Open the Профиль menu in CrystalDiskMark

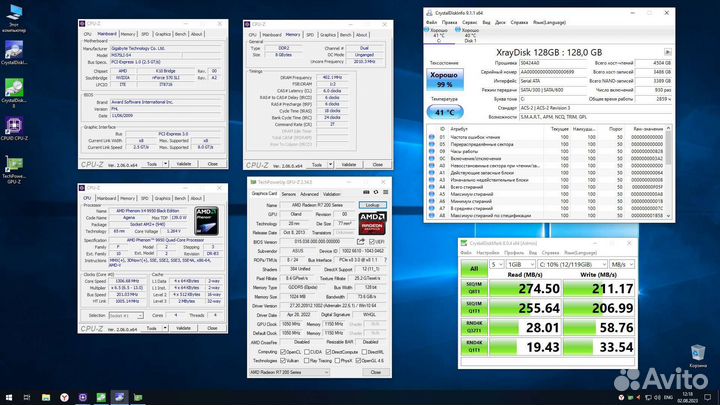[x=514, y=253]
